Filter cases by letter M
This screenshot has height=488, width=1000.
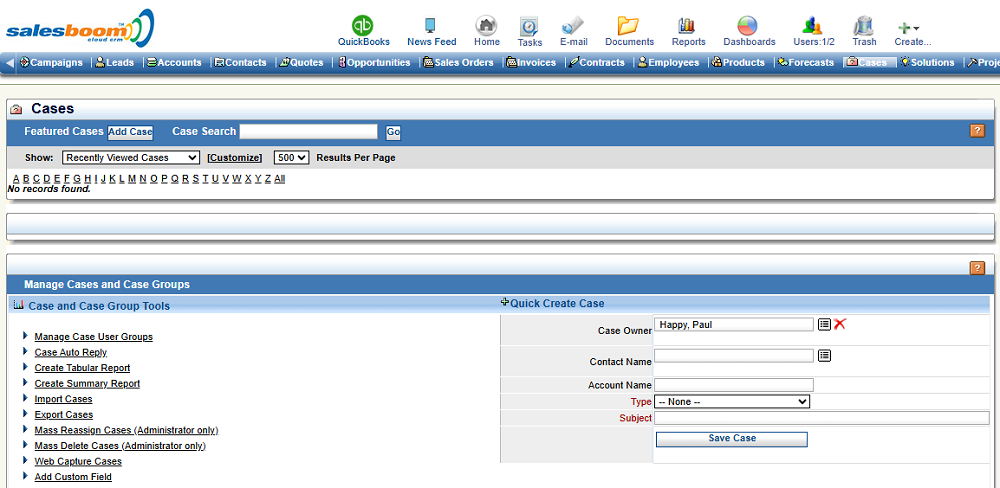[x=132, y=179]
